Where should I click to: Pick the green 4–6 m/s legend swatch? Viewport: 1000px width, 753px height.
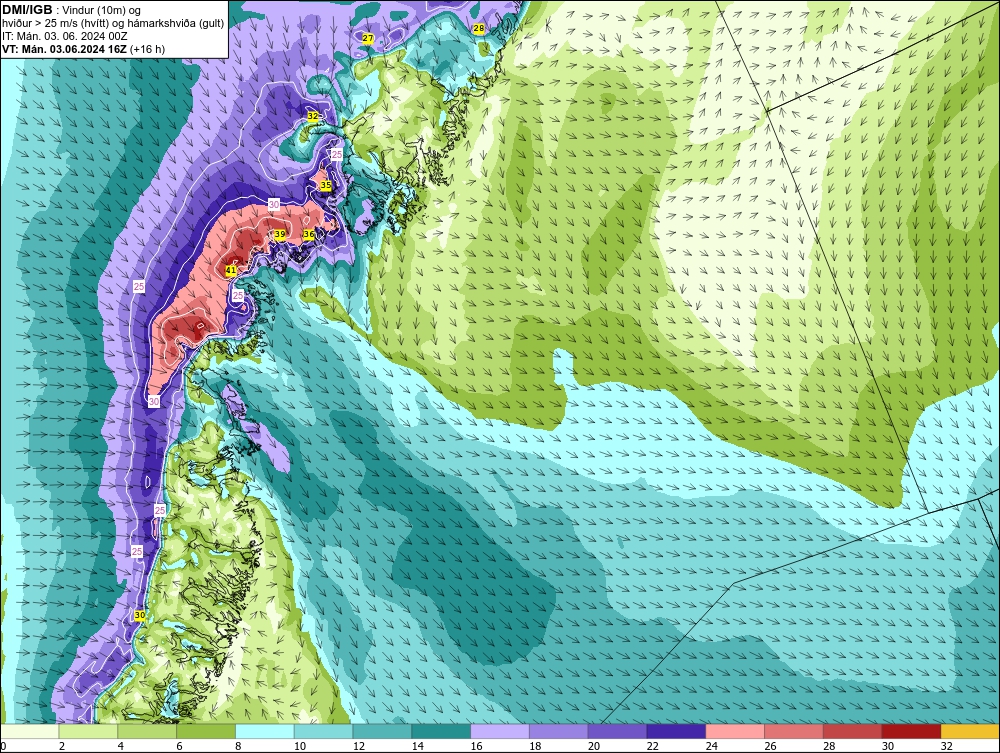pos(147,731)
